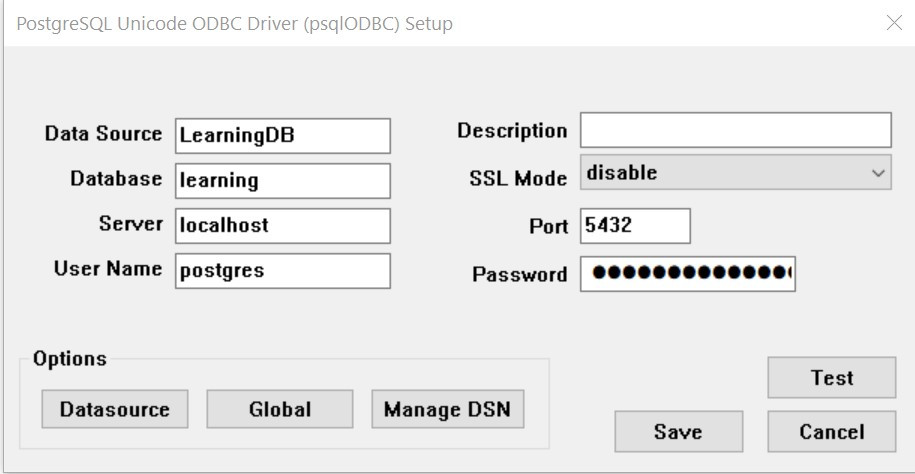This screenshot has height=474, width=915.
Task: Select the Server field showing localhost
Action: [282, 226]
